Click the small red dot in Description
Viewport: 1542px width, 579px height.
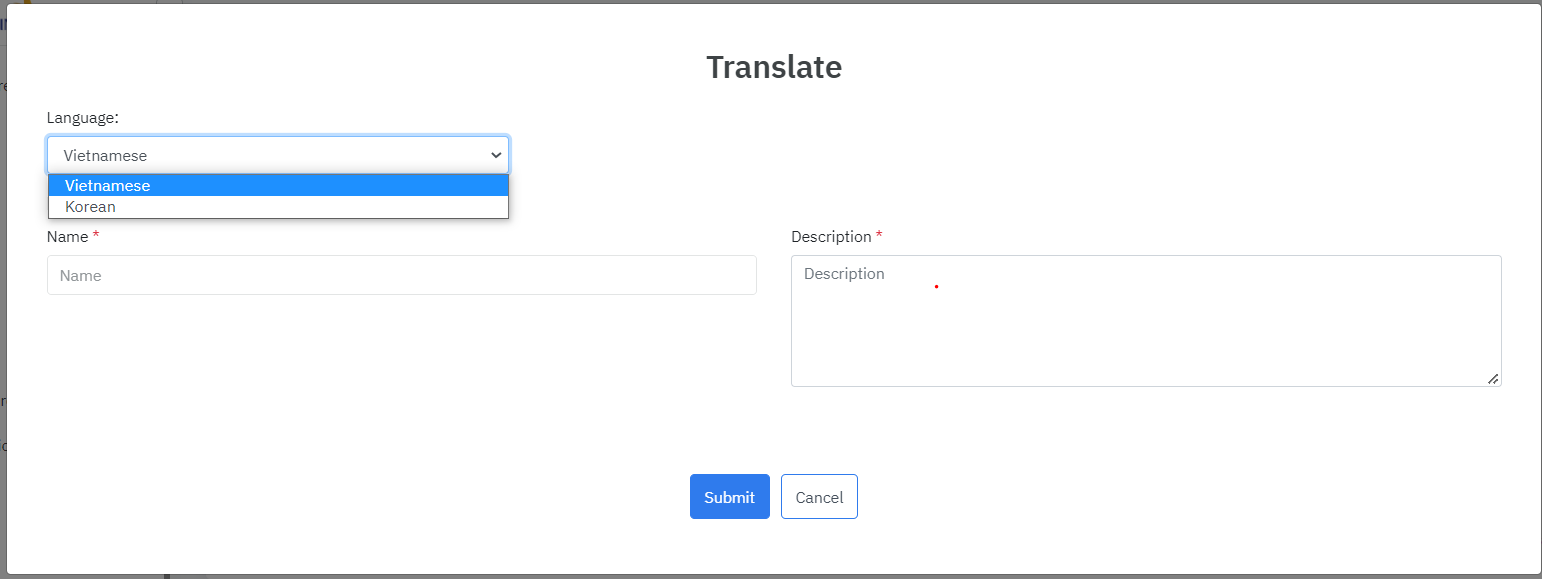pos(936,287)
